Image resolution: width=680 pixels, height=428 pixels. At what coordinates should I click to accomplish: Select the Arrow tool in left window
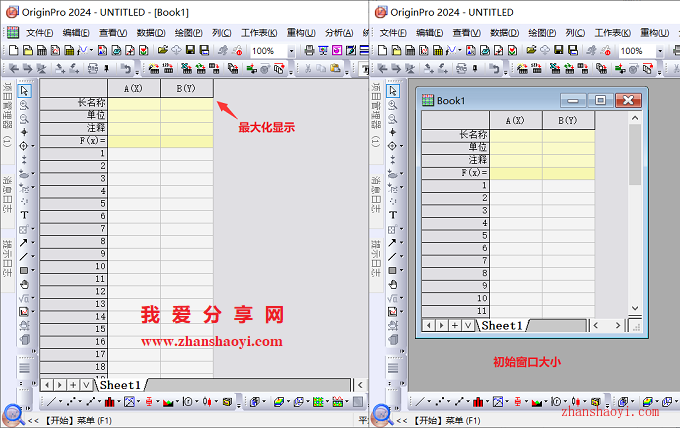[x=23, y=242]
